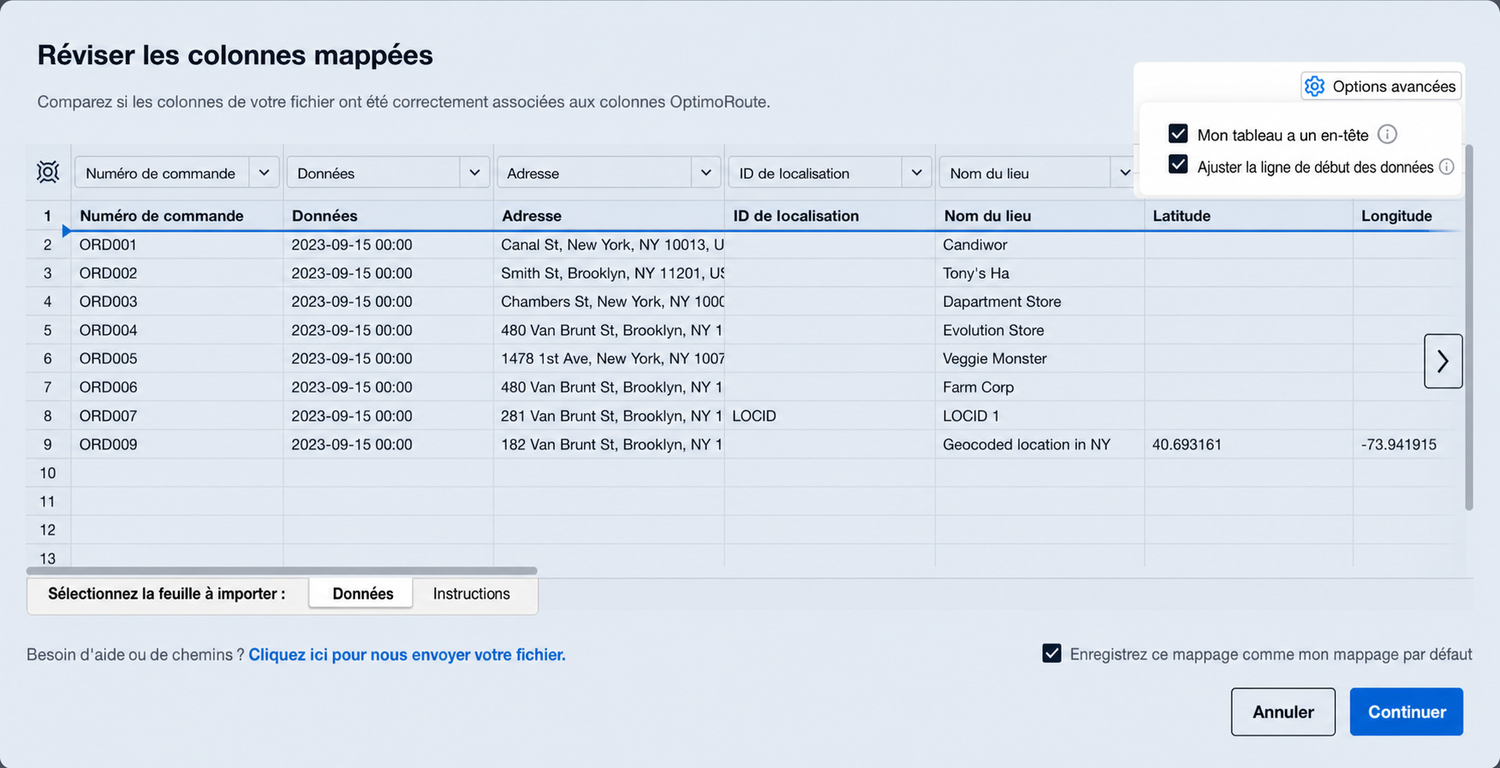Select the cell ORD001
Screen dimensions: 1500x768
177,245
